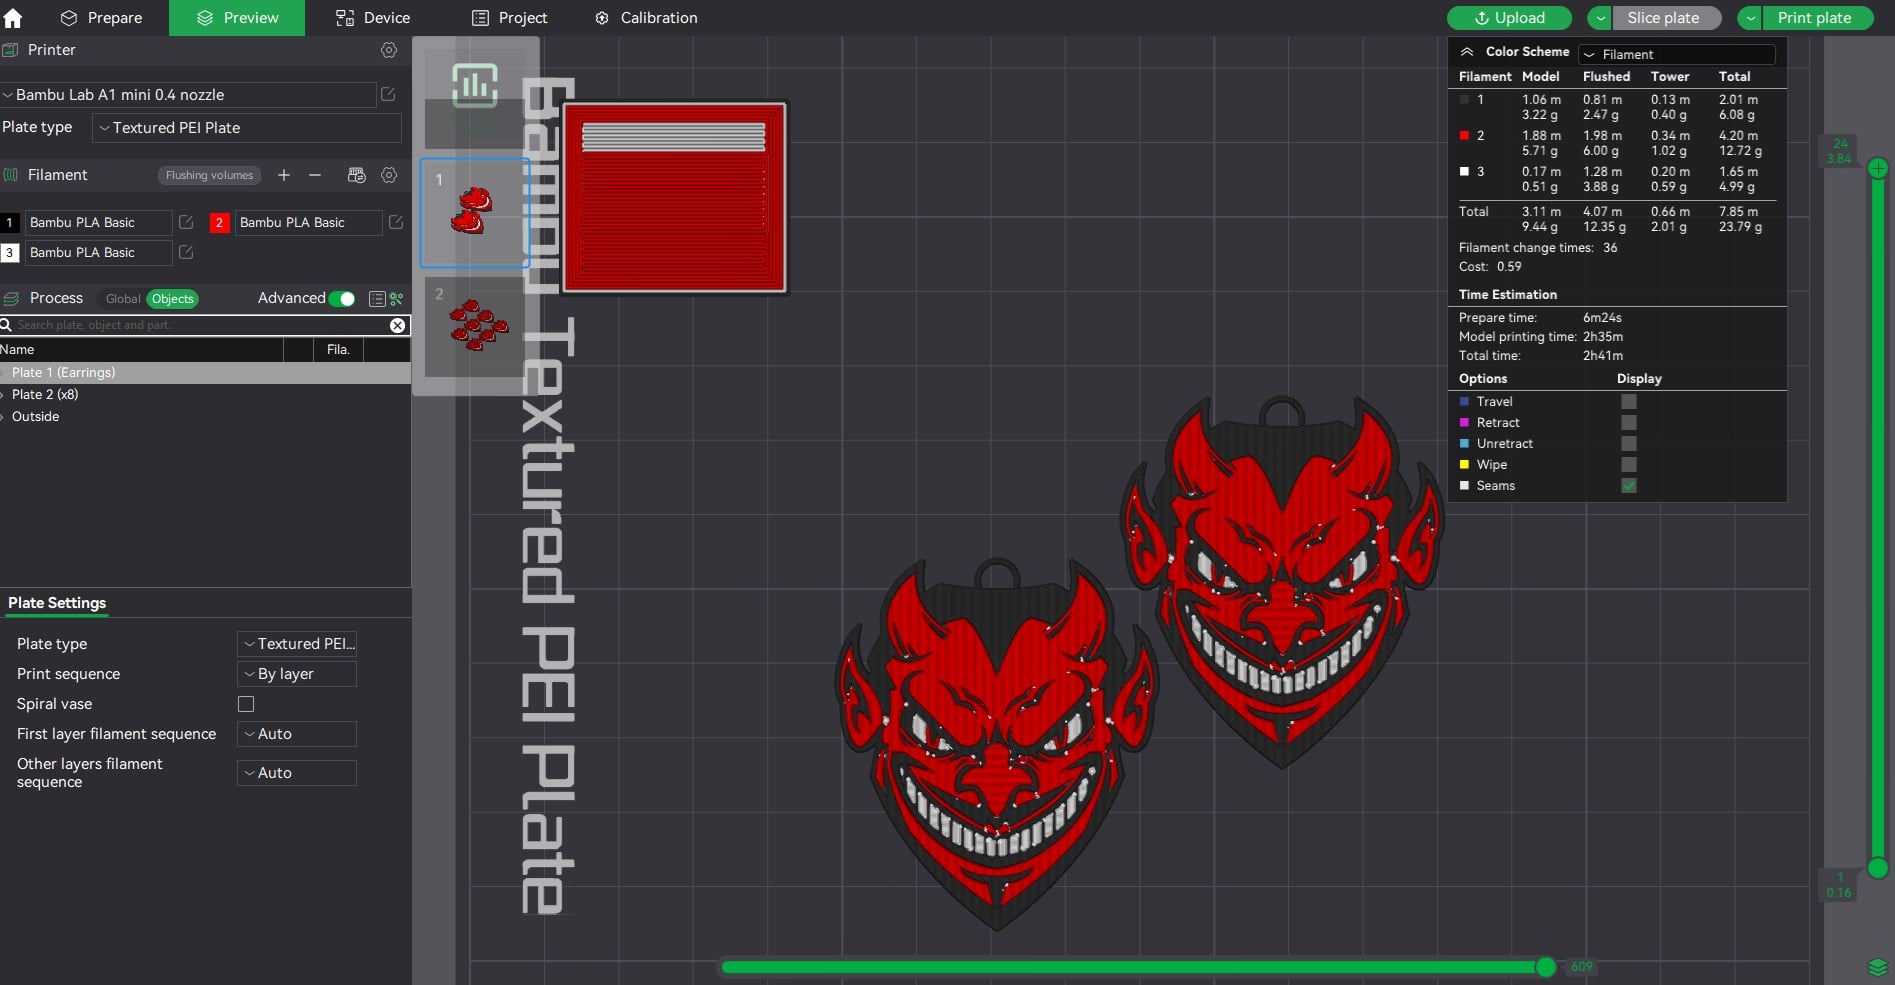
Task: Click the Slice plate button
Action: coord(1665,18)
